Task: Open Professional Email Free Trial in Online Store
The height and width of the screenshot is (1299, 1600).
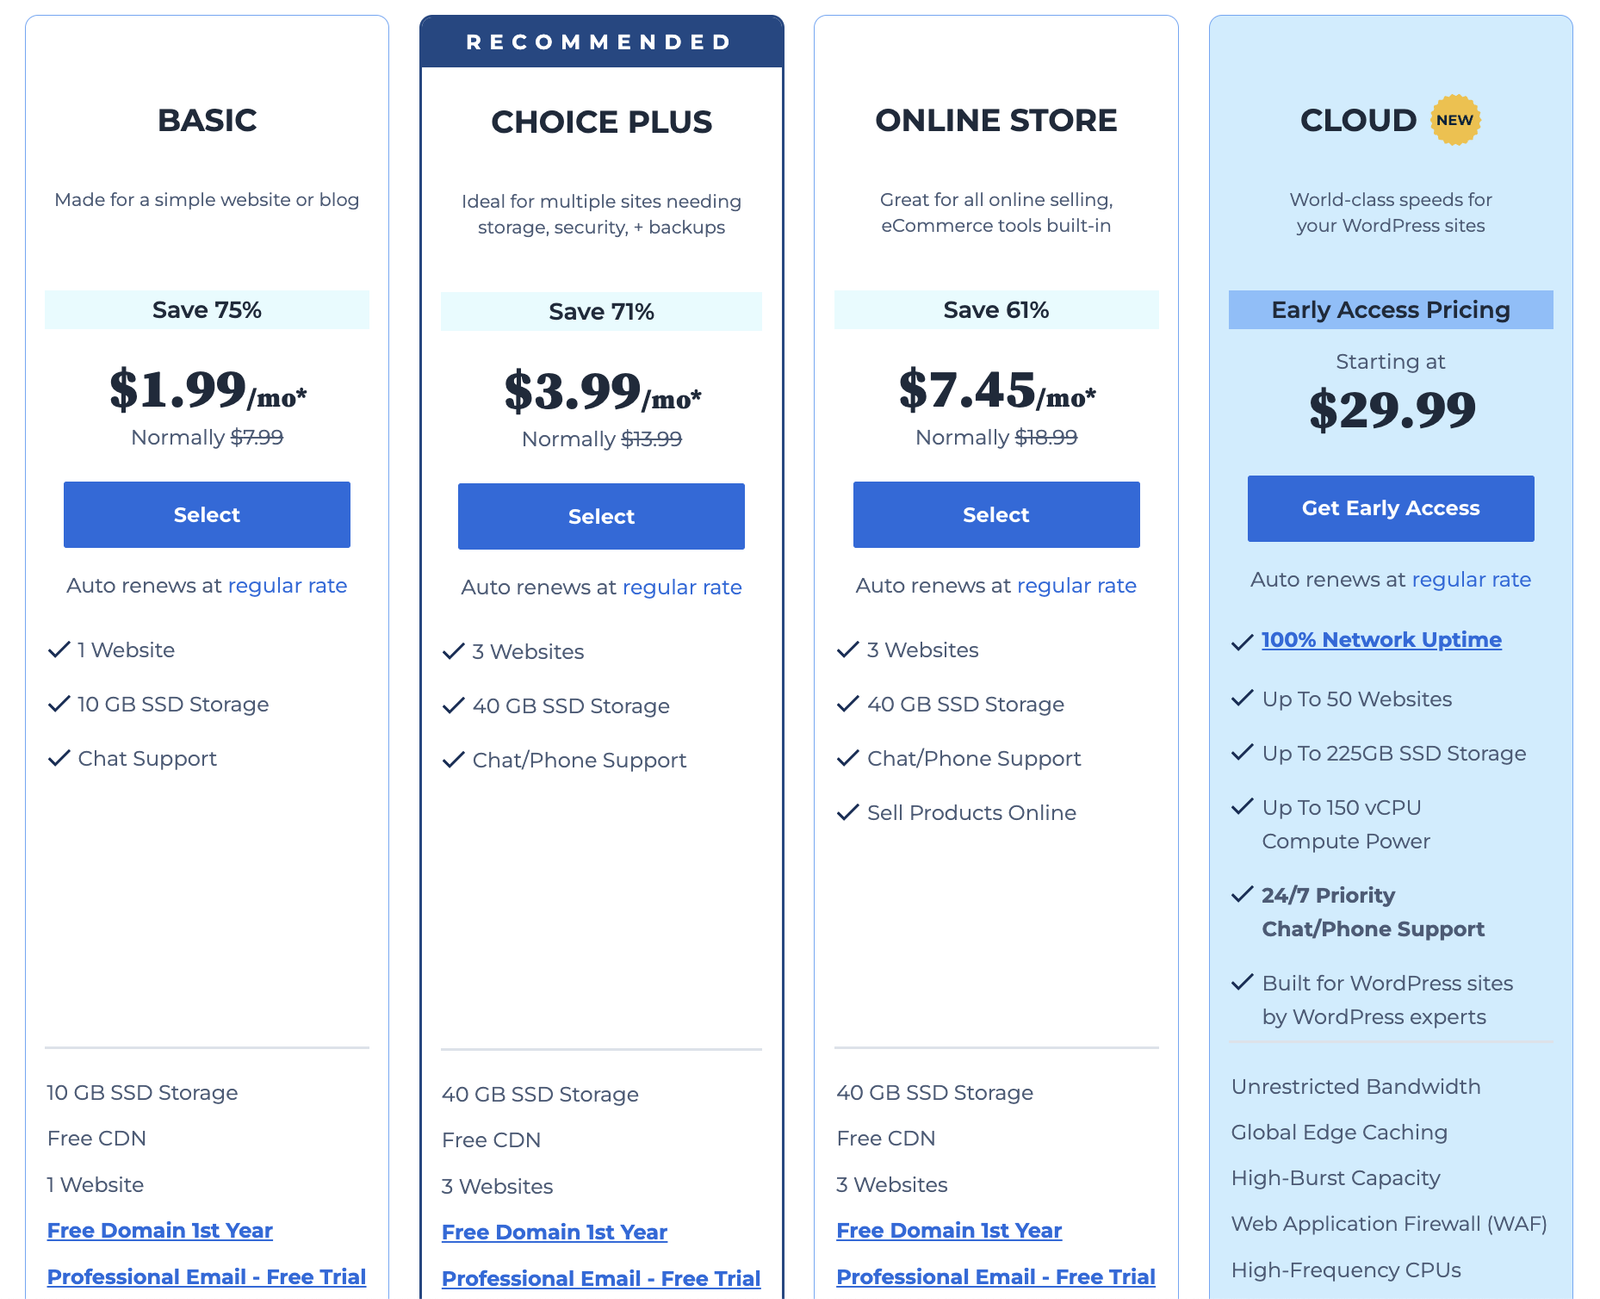Action: tap(996, 1277)
